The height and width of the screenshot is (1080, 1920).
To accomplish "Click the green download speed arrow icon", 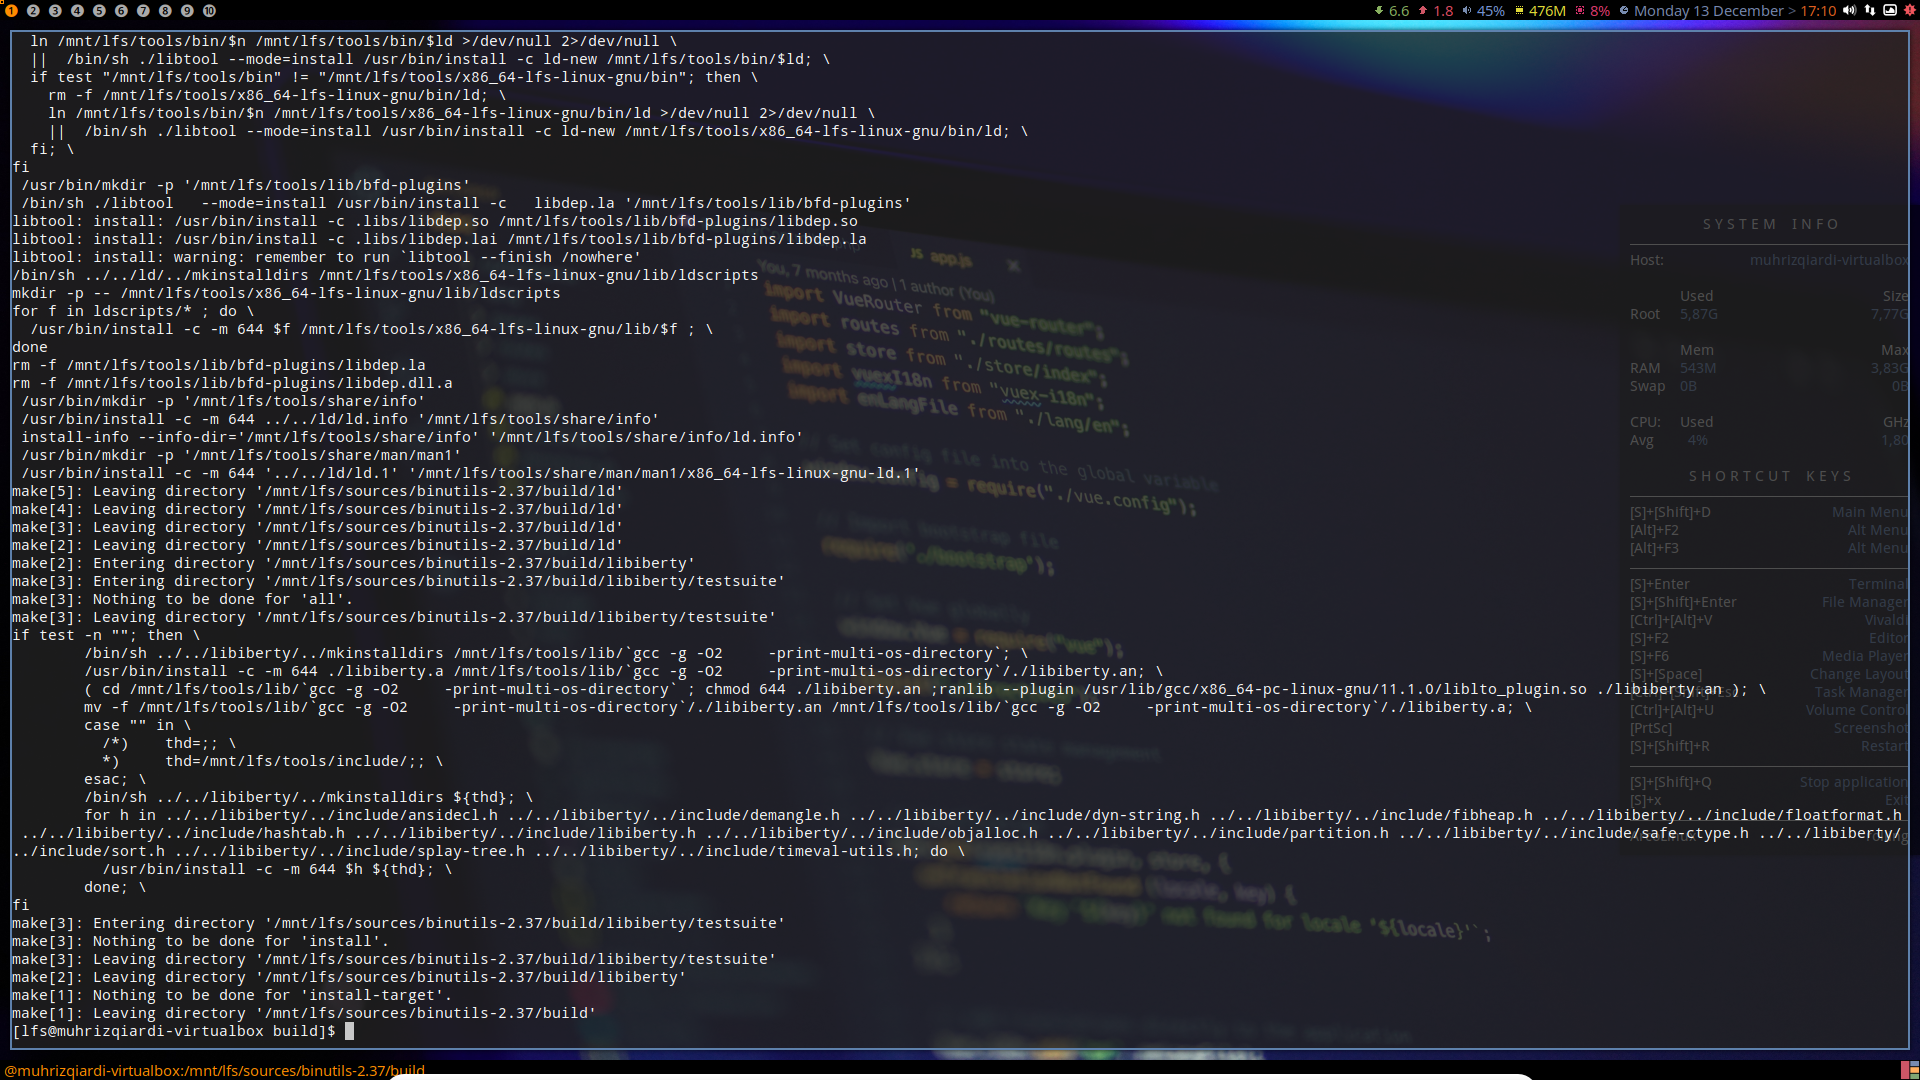I will (1379, 11).
